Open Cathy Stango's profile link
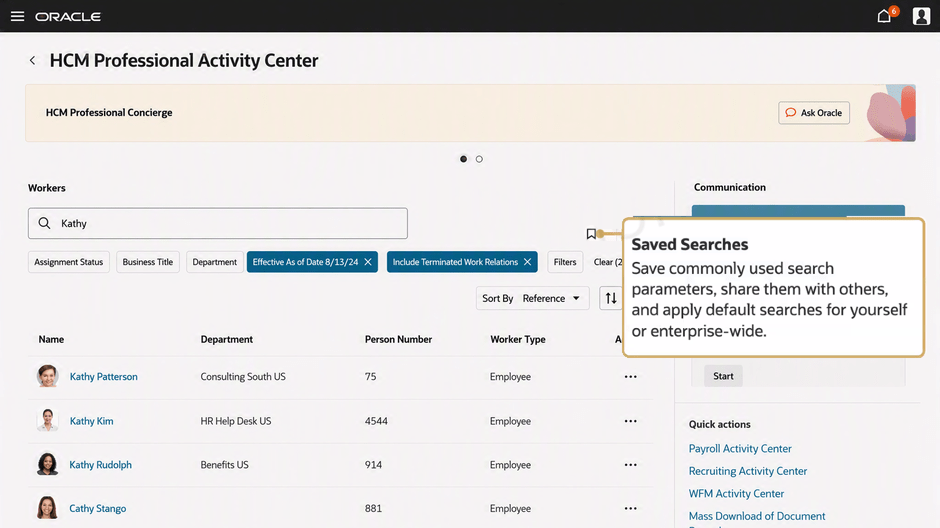 click(x=97, y=508)
